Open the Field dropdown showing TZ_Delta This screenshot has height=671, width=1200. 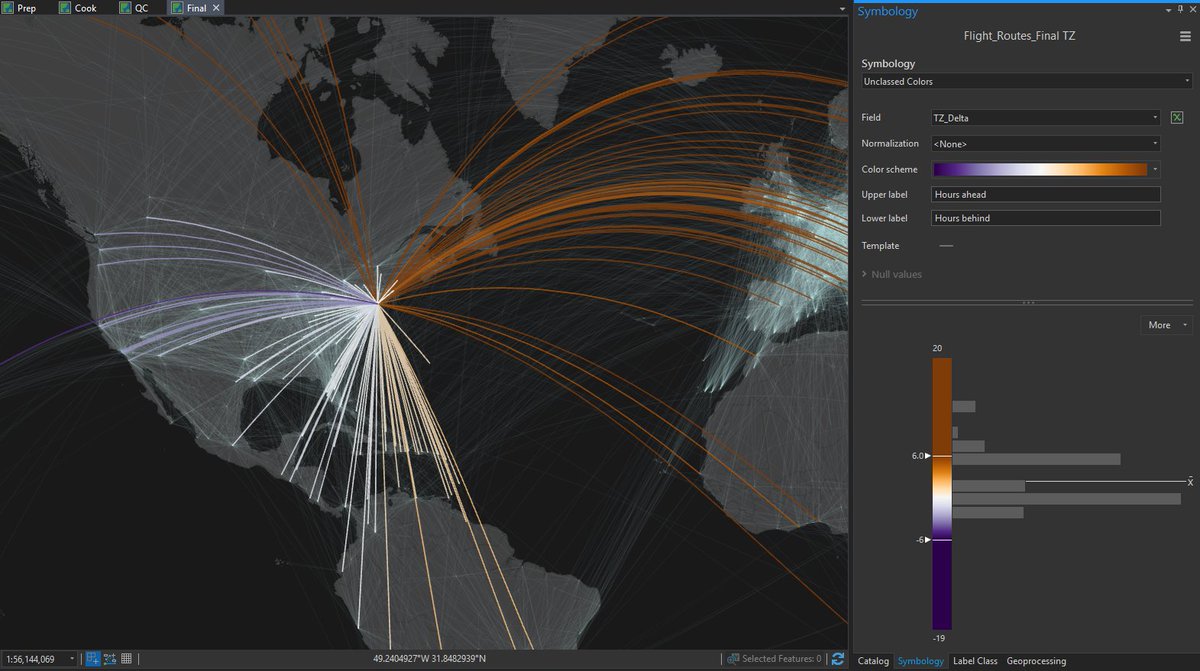1045,117
